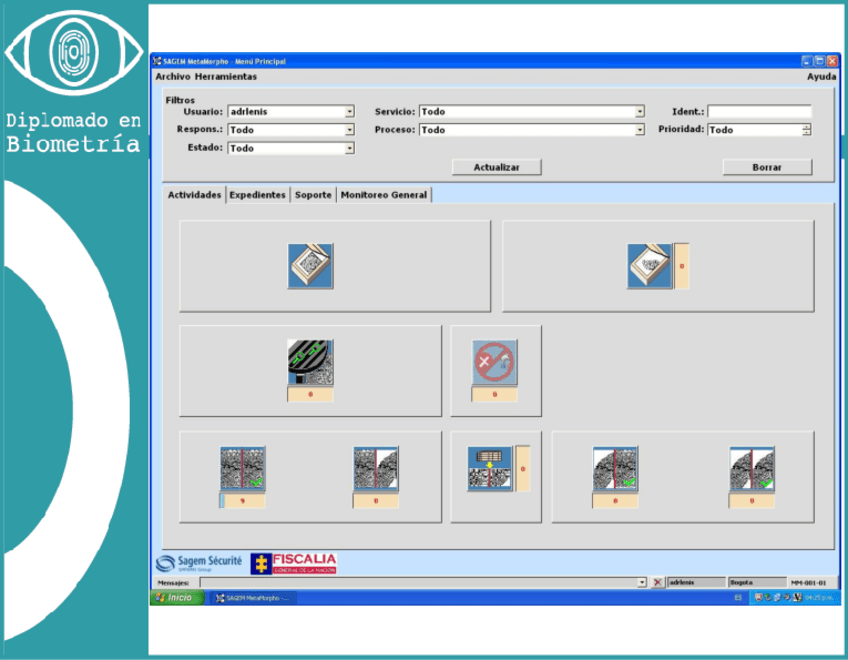
Task: Open fingerprint comparison icon with counter 9
Action: pyautogui.click(x=242, y=468)
